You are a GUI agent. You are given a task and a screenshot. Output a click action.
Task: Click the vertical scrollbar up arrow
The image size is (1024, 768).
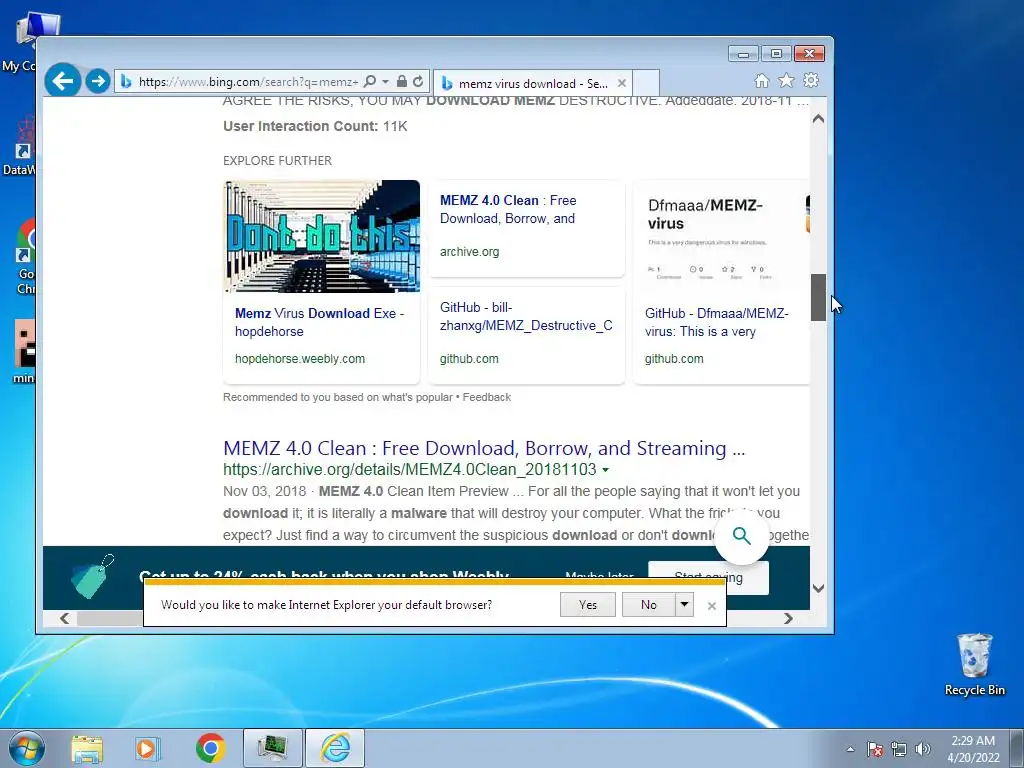pos(818,120)
